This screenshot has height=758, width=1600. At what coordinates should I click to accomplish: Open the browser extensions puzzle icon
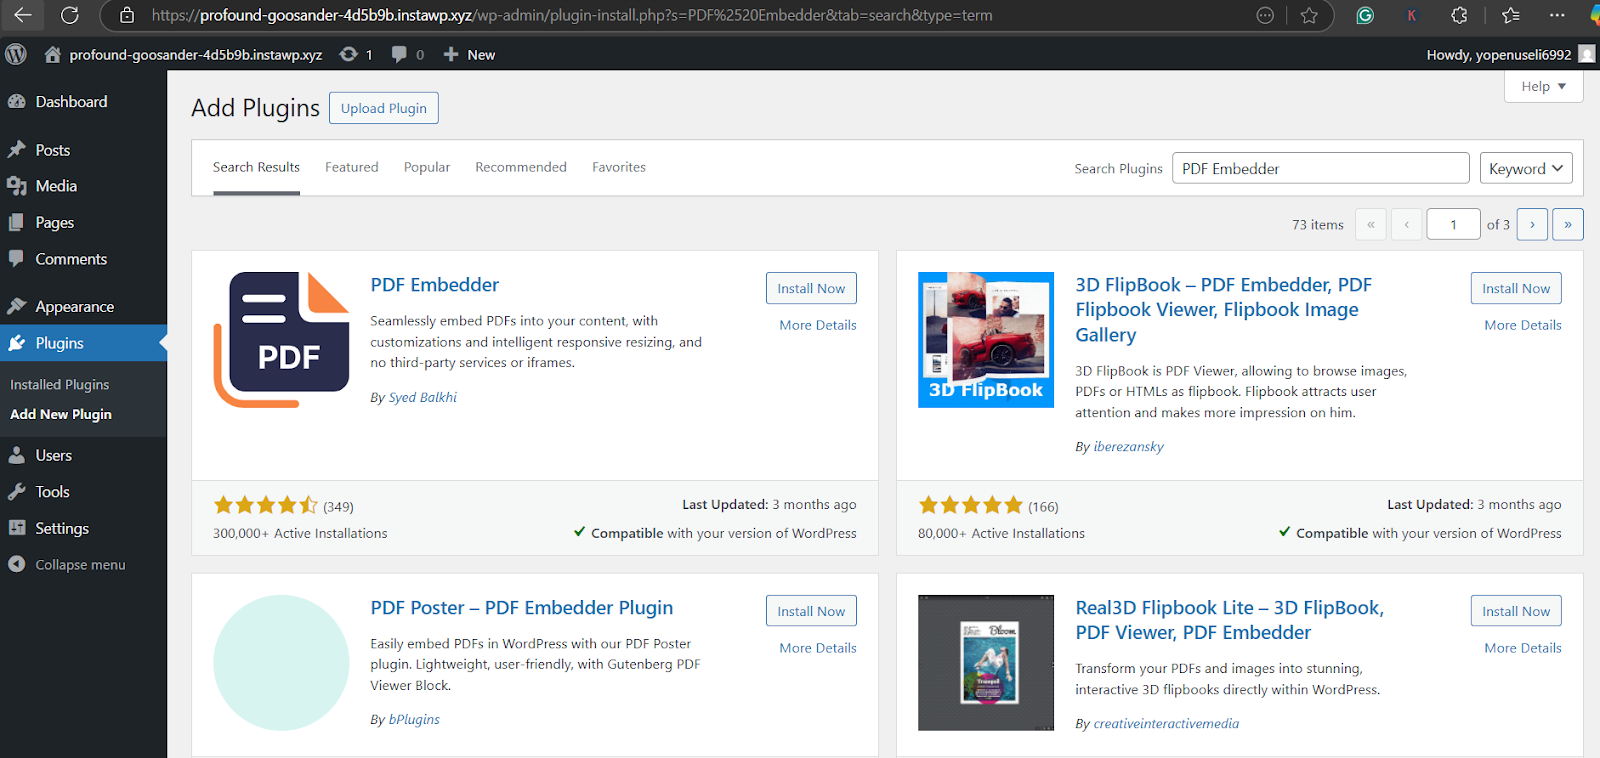tap(1459, 15)
